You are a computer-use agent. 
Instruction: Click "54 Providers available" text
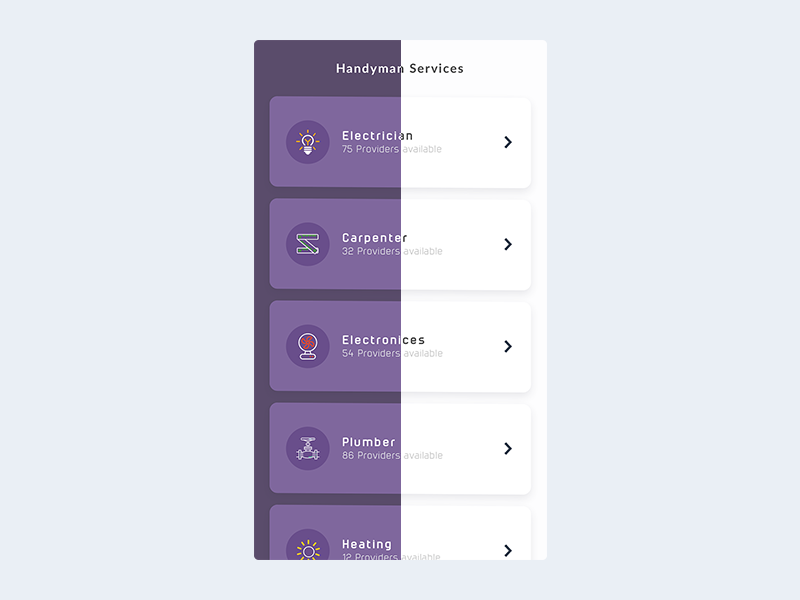click(x=392, y=354)
